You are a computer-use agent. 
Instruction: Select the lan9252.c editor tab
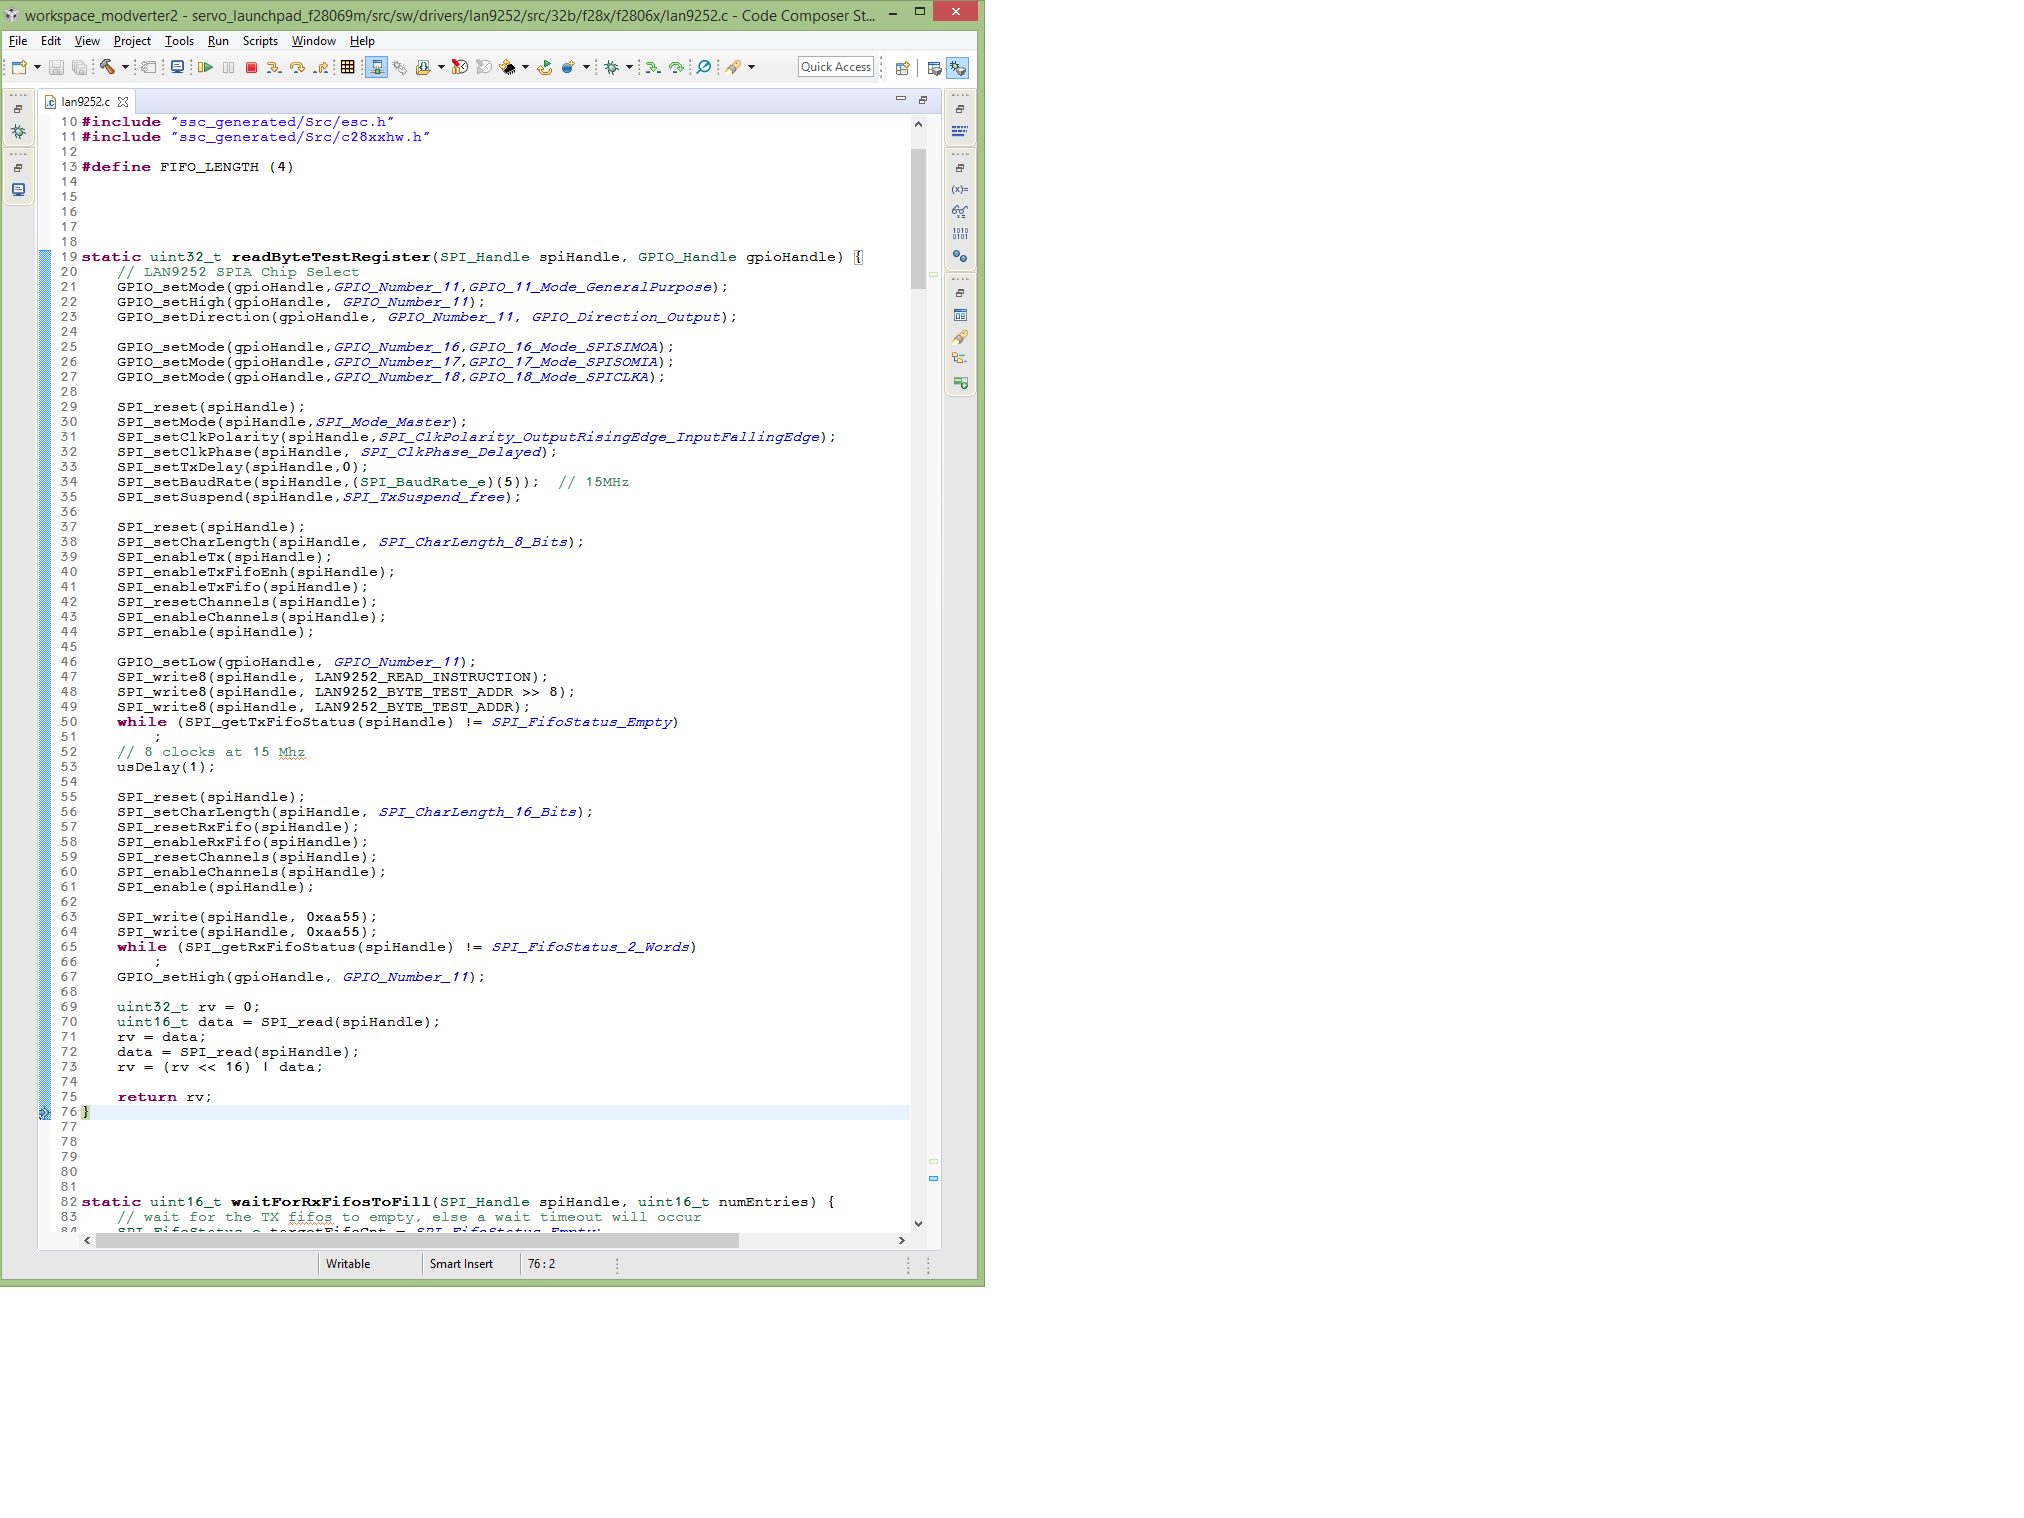point(85,102)
